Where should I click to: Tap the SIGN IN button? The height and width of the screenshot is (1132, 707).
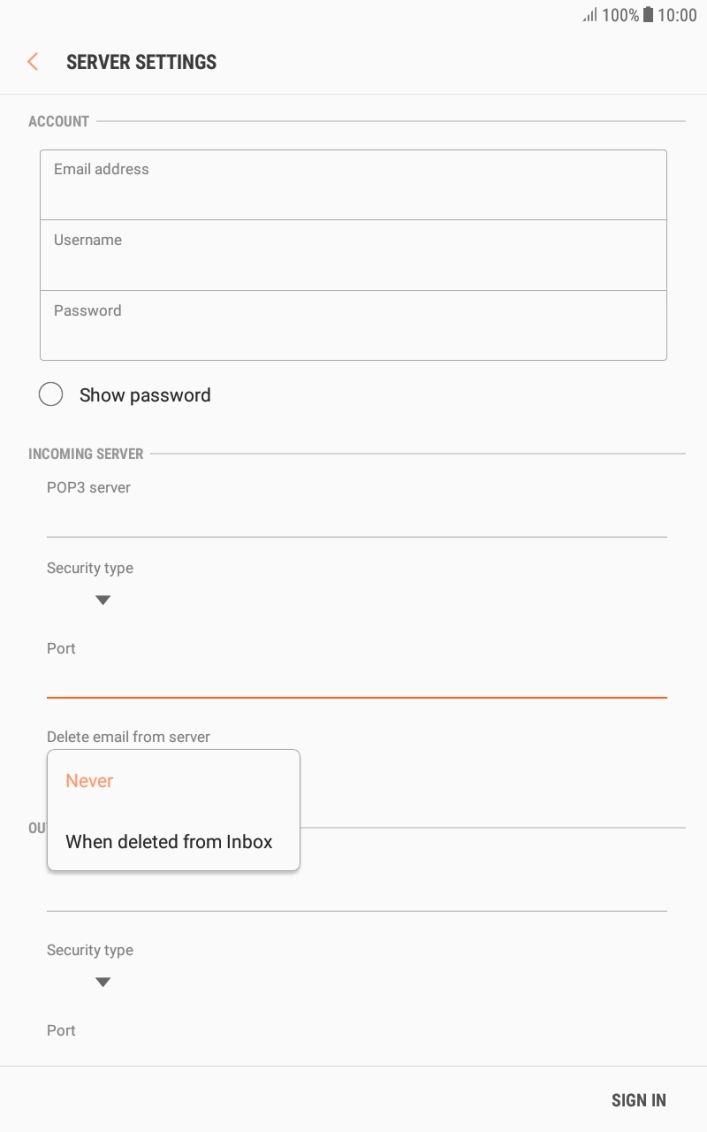click(639, 1099)
